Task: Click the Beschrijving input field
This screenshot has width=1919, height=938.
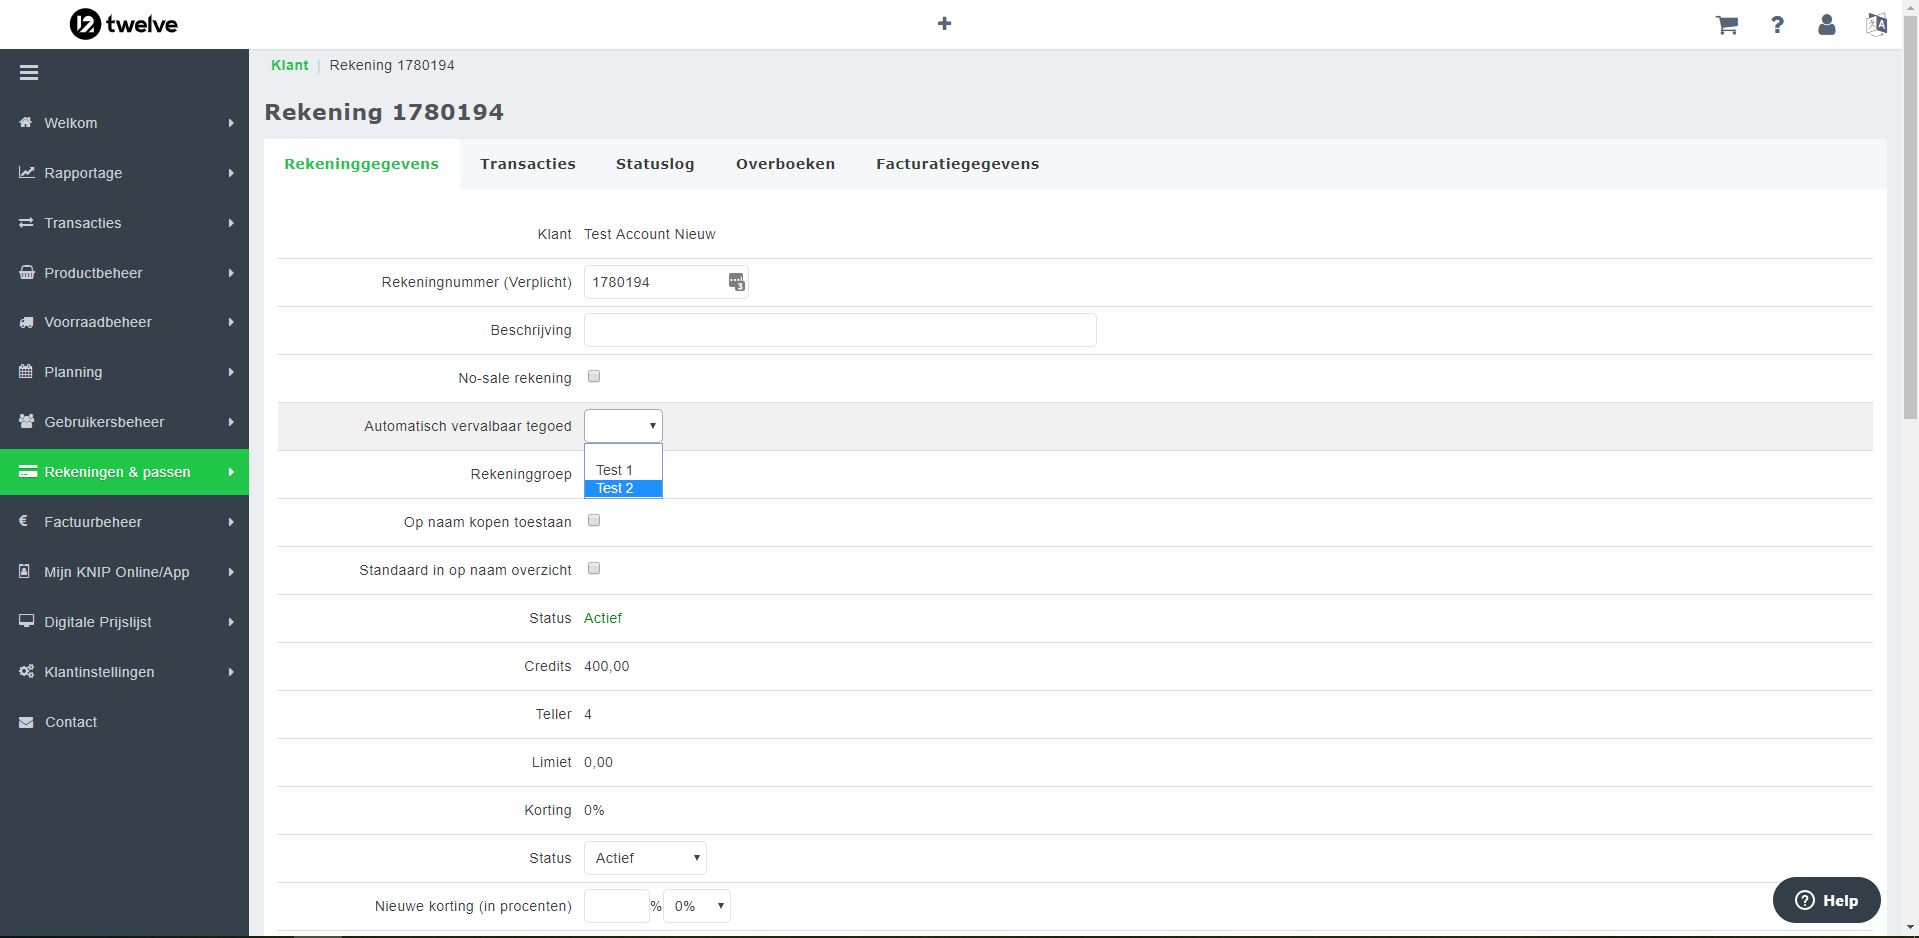Action: 840,330
